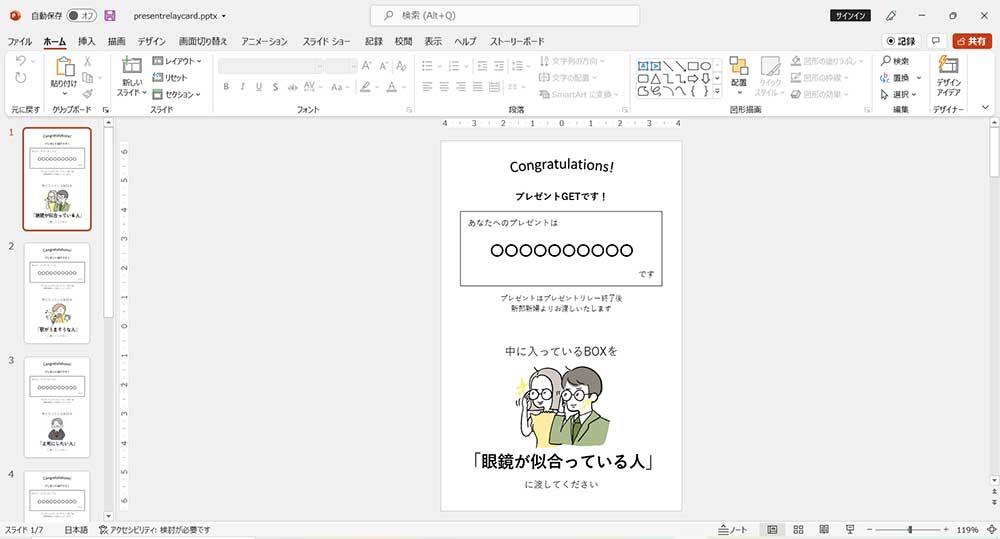Increase font size with larger A
The image size is (1000, 539).
tap(366, 66)
